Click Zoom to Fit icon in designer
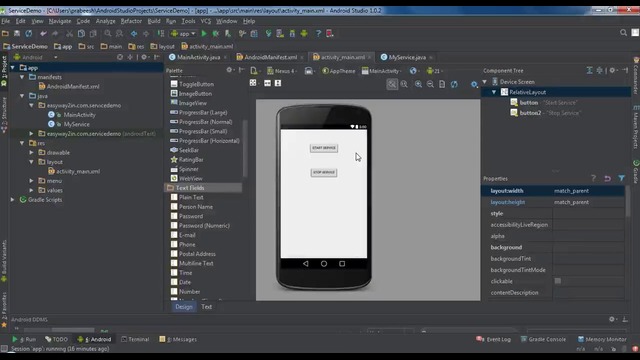The height and width of the screenshot is (360, 640). tap(392, 84)
